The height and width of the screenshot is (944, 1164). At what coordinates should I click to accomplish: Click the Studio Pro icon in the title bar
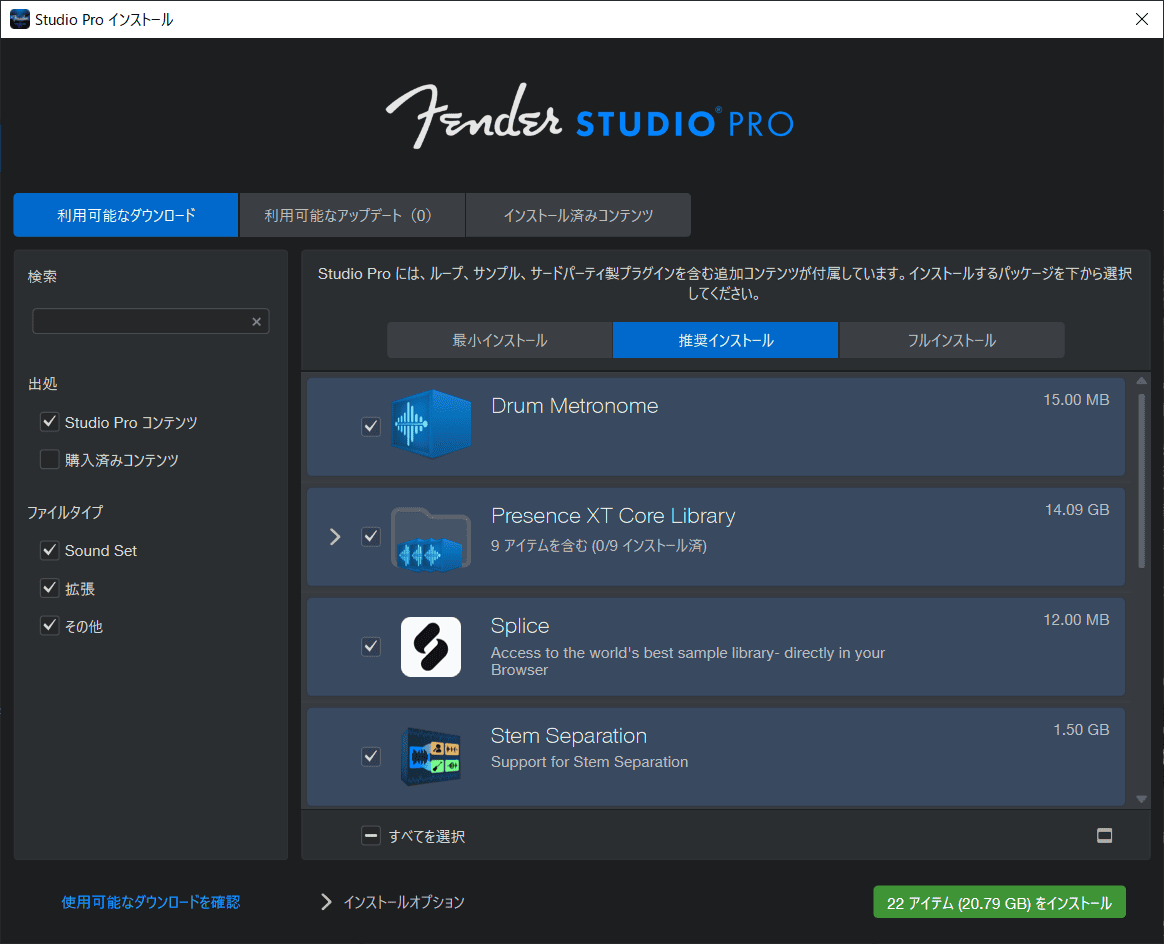[x=19, y=18]
